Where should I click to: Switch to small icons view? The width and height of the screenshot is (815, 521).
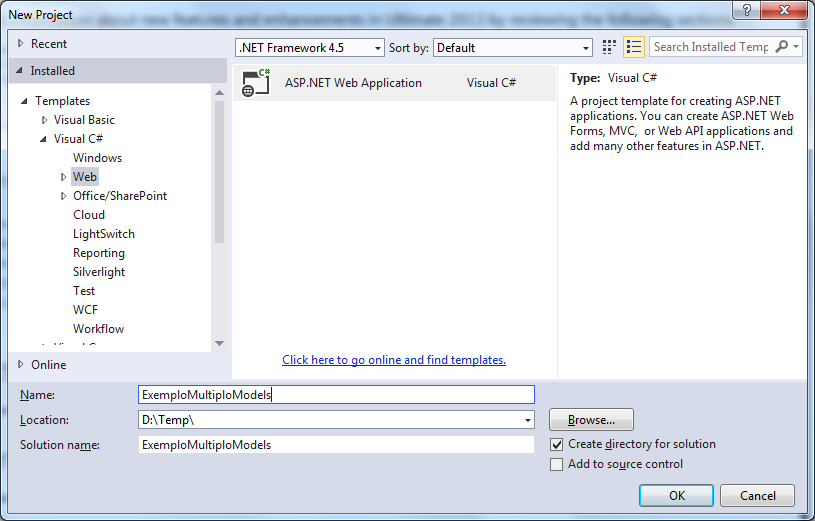[609, 47]
